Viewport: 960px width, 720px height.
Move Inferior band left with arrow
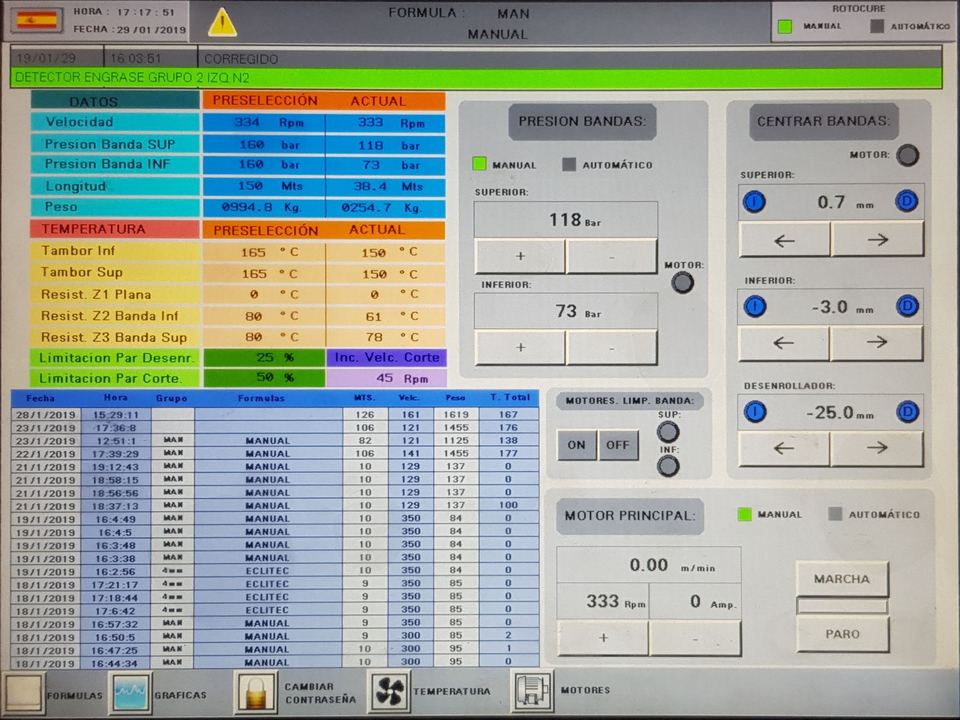(x=784, y=343)
